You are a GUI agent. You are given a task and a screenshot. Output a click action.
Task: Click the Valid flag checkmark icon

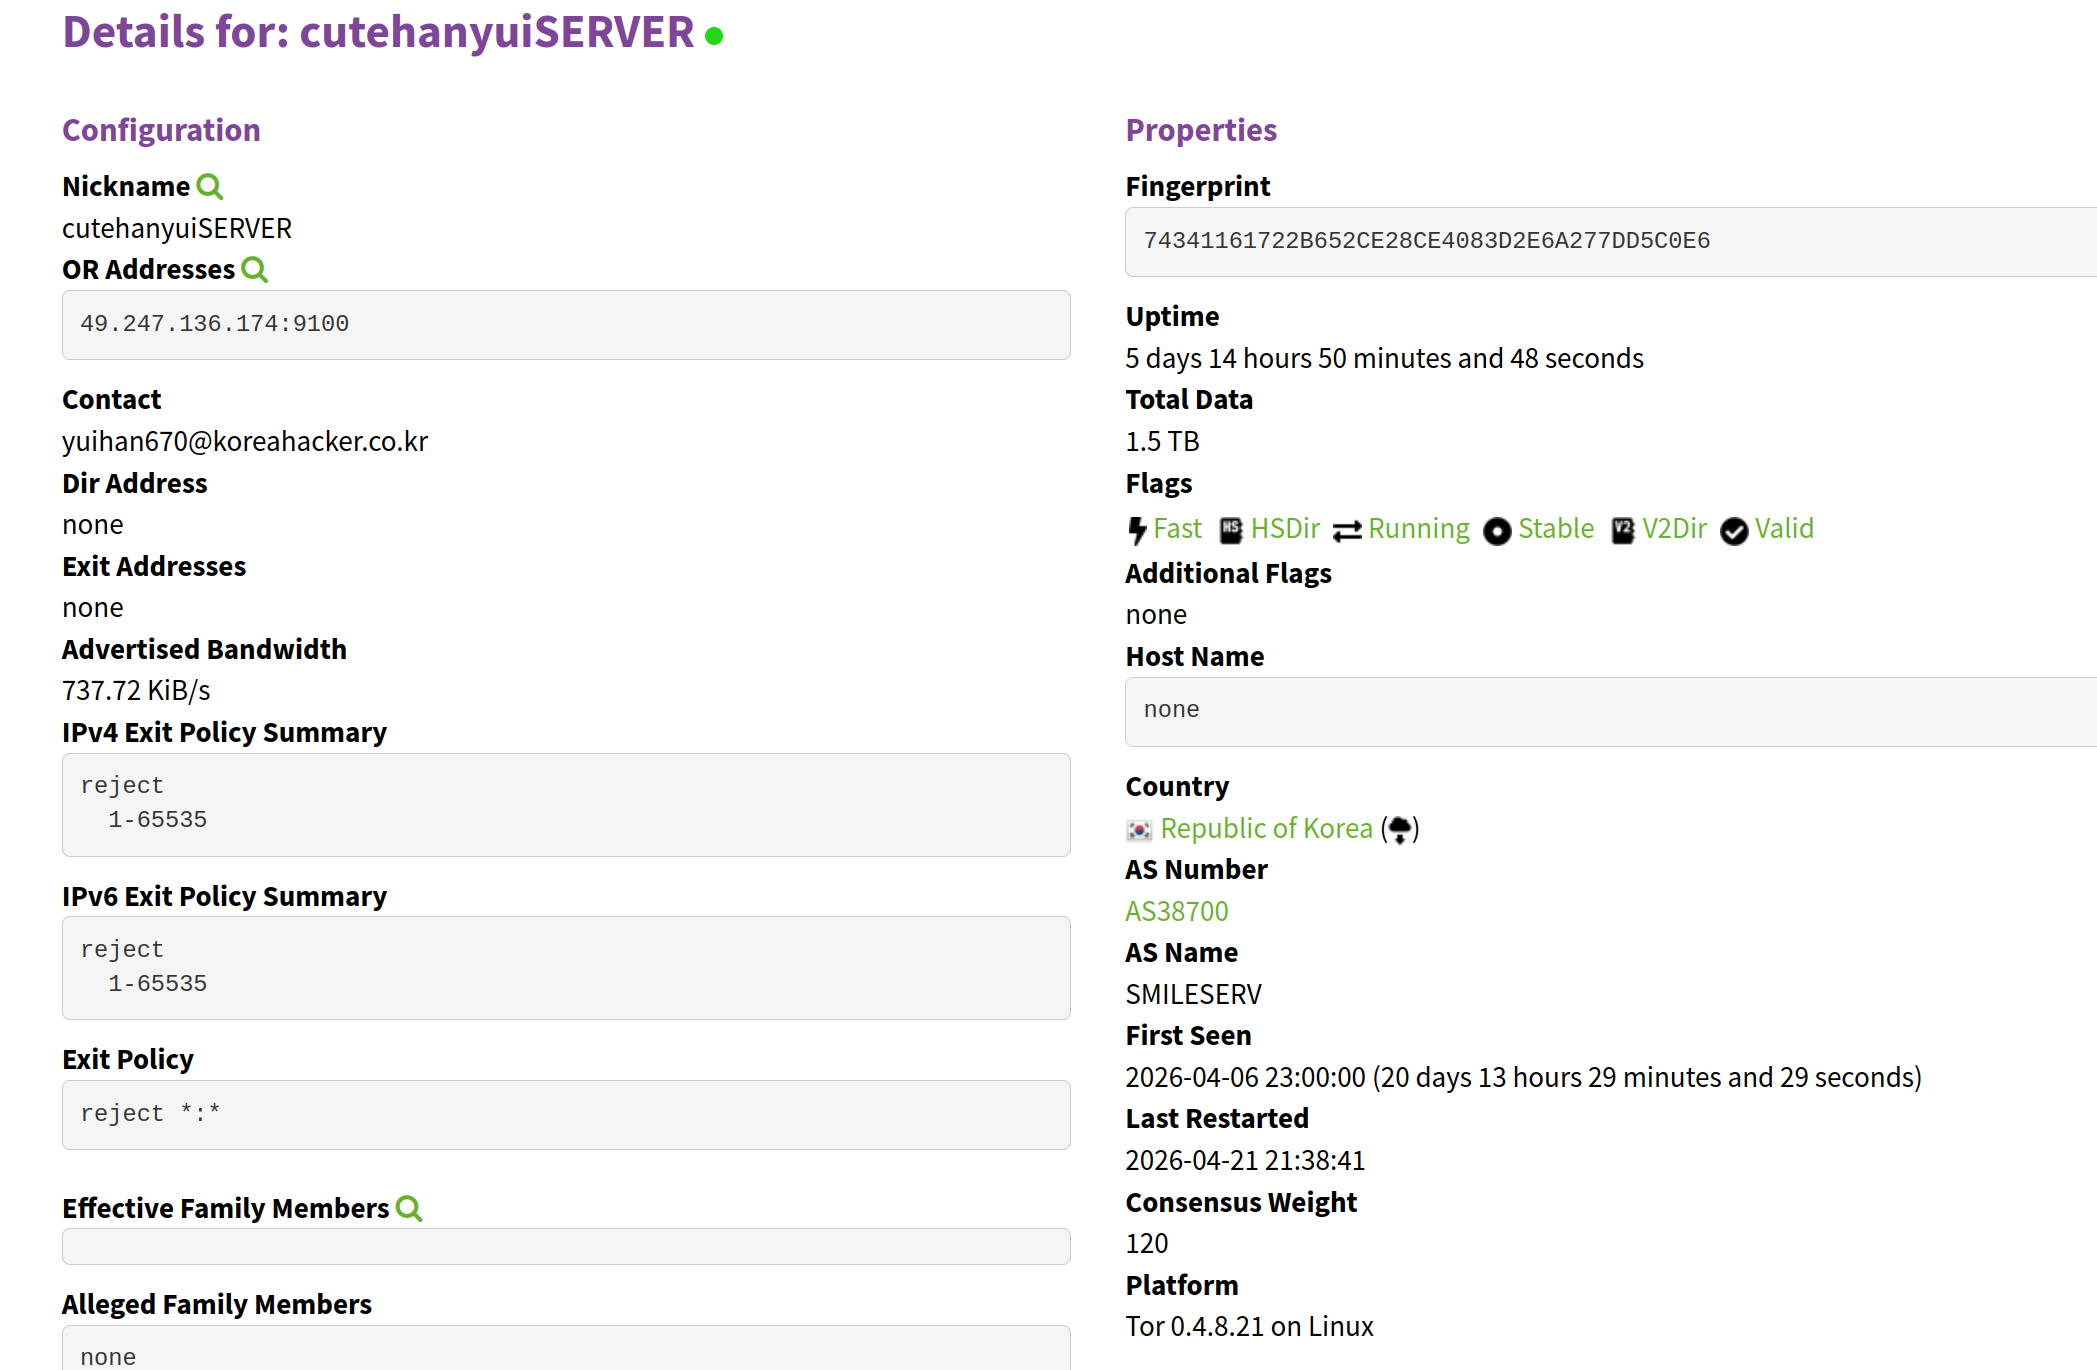click(1734, 531)
